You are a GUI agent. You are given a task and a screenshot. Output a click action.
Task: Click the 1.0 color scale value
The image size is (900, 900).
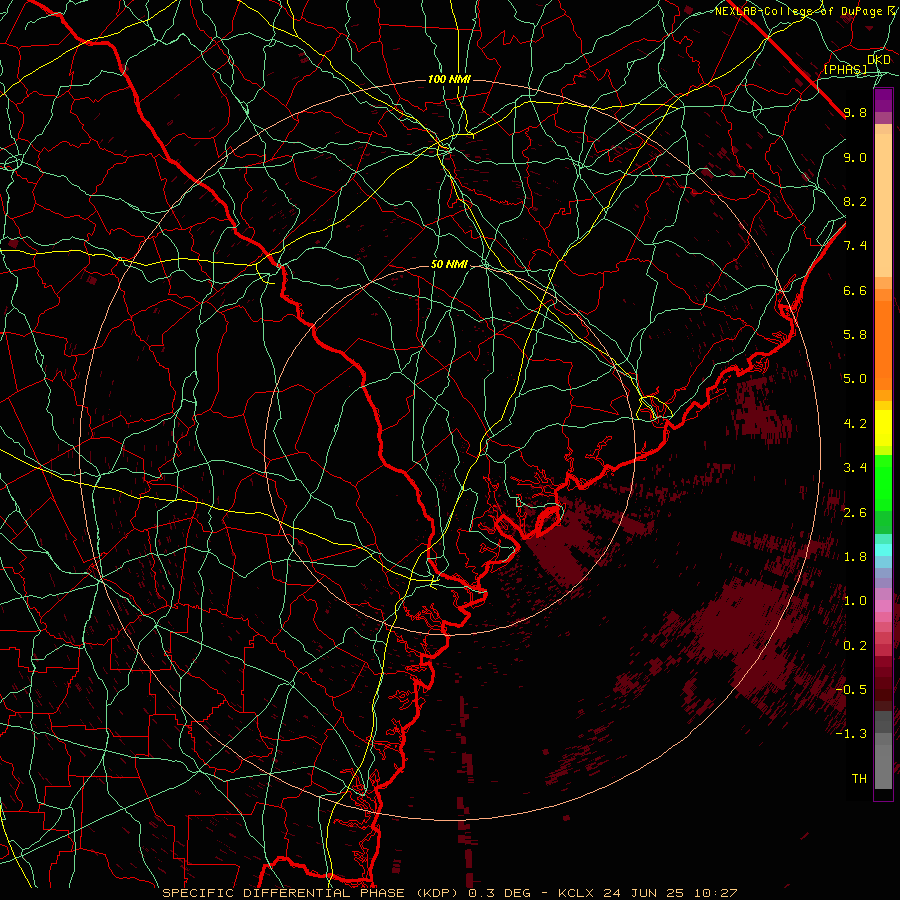(855, 601)
